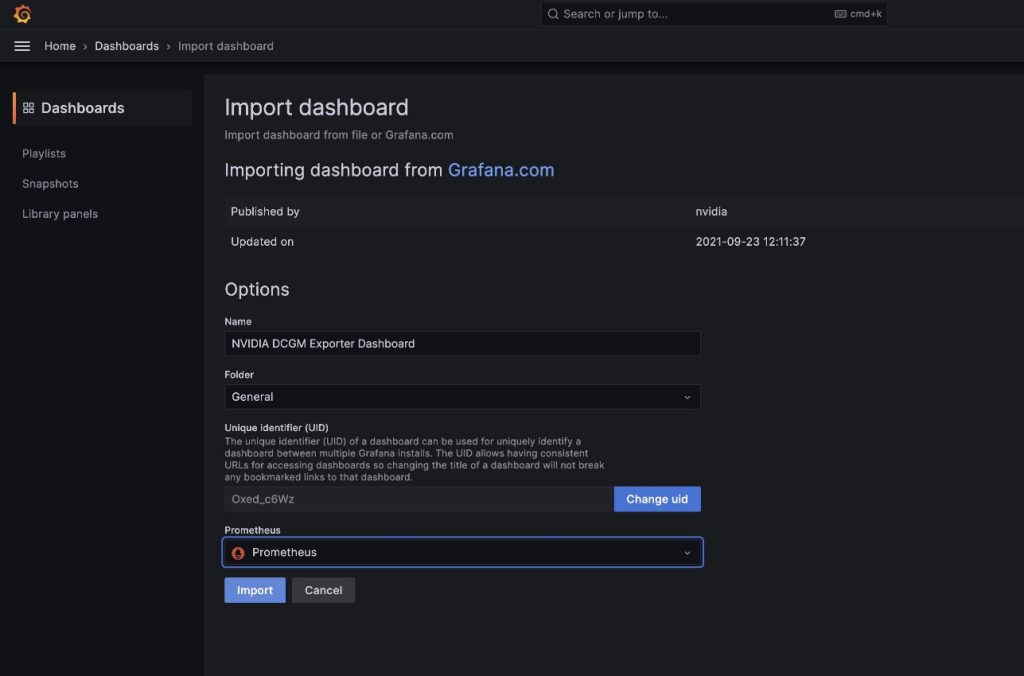Click the Options heading
Viewport: 1024px width, 676px height.
pyautogui.click(x=257, y=289)
